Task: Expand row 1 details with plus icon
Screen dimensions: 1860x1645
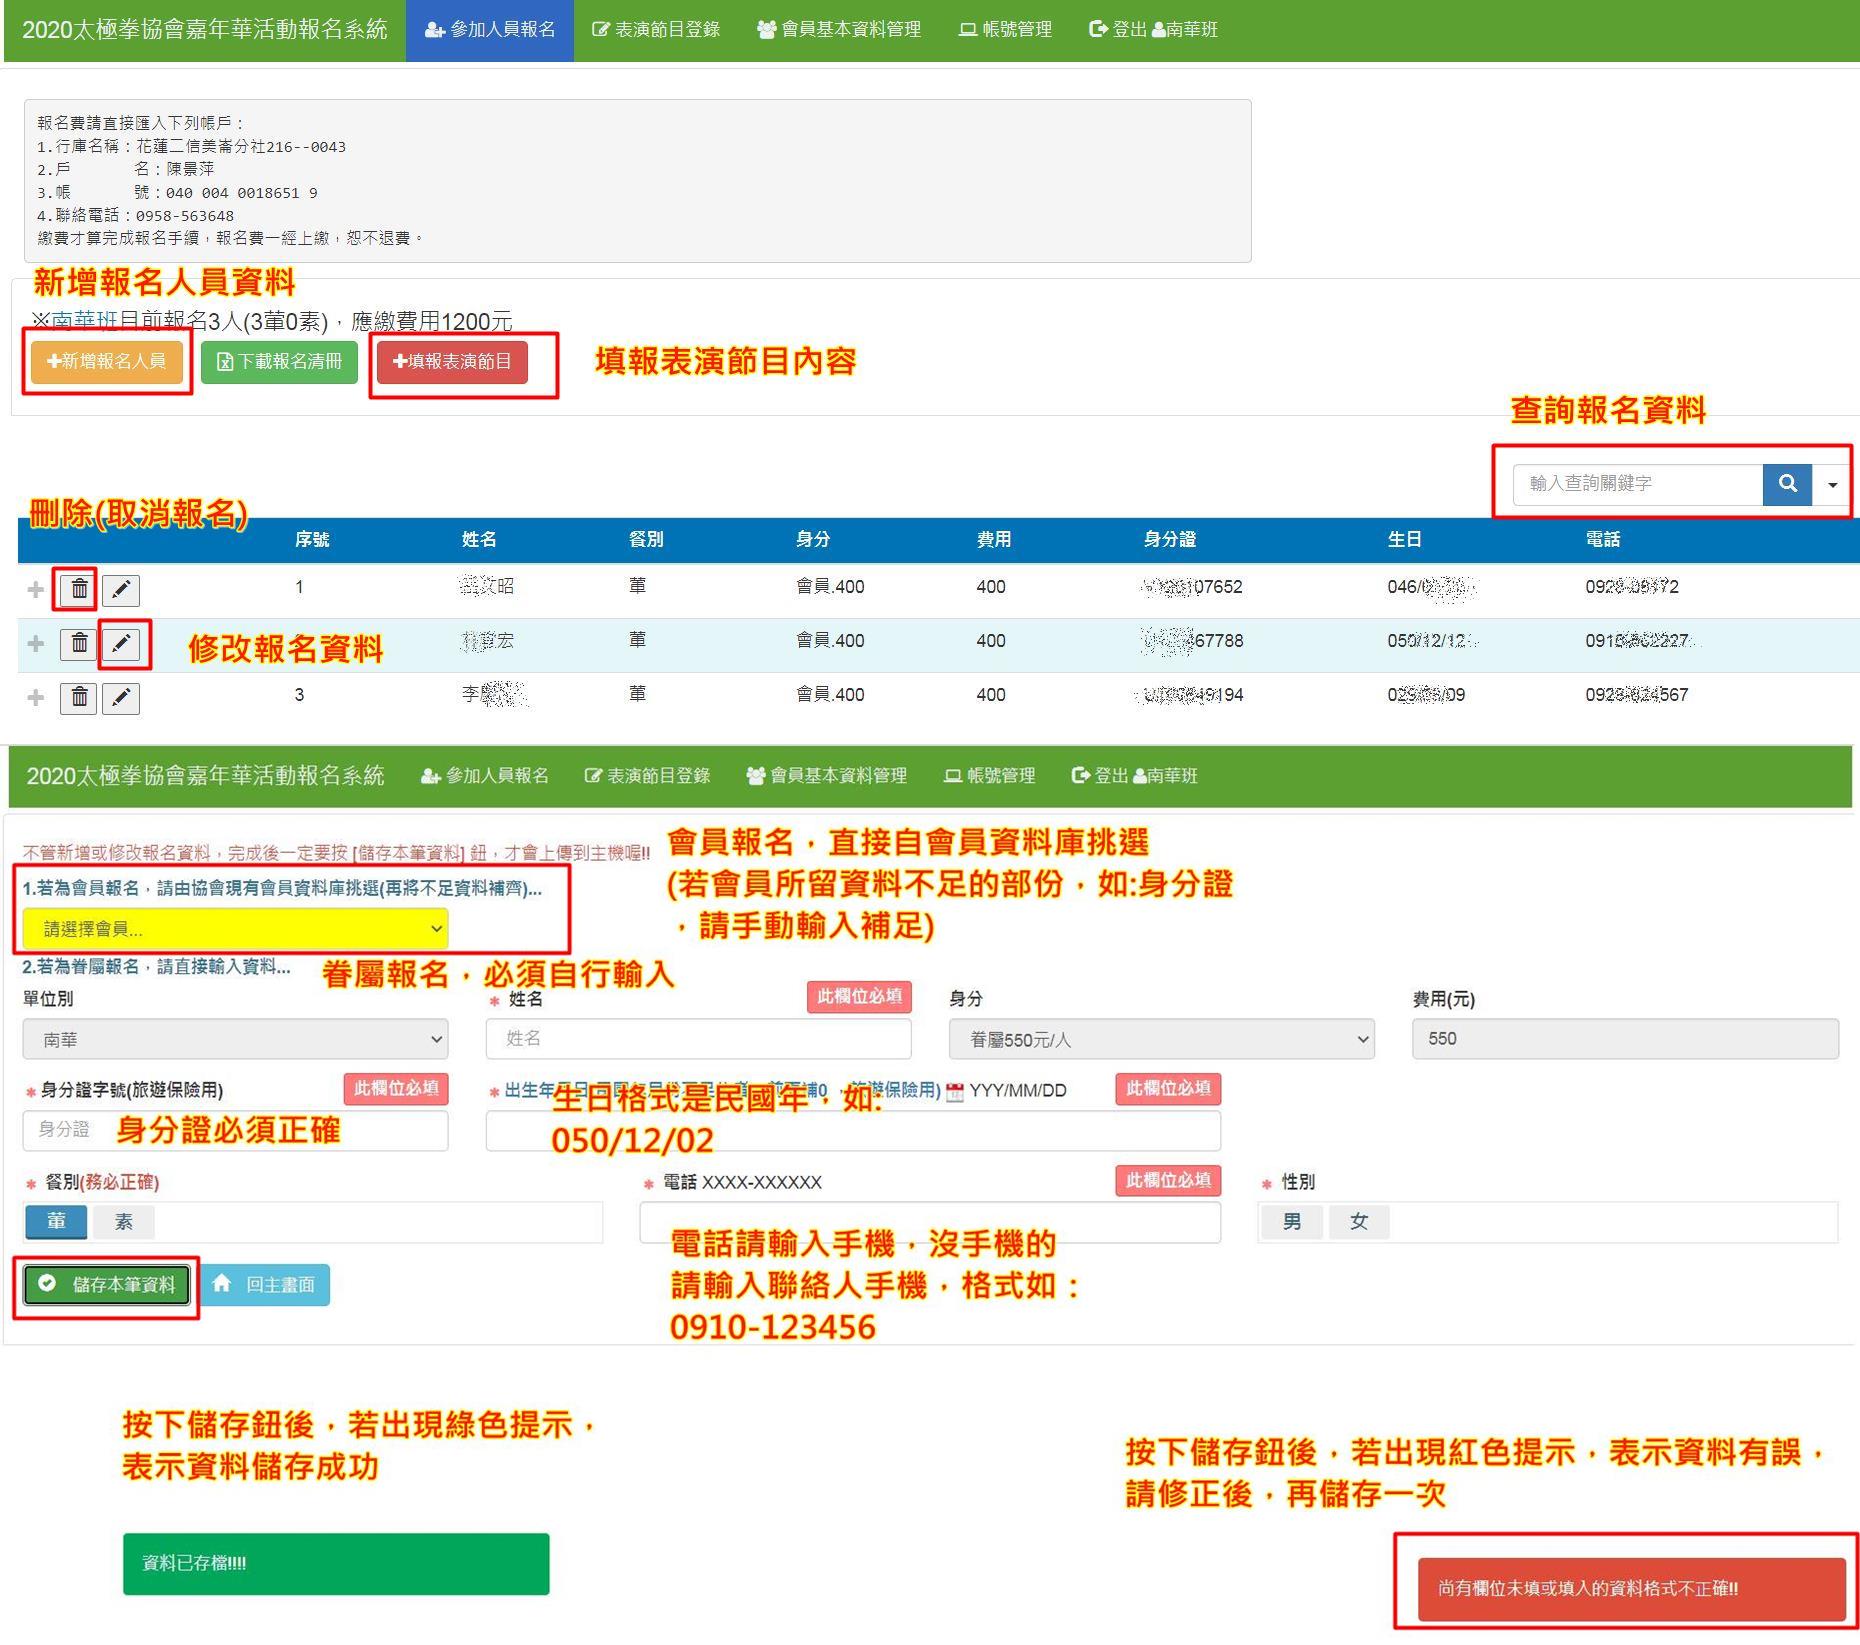Action: pyautogui.click(x=35, y=590)
